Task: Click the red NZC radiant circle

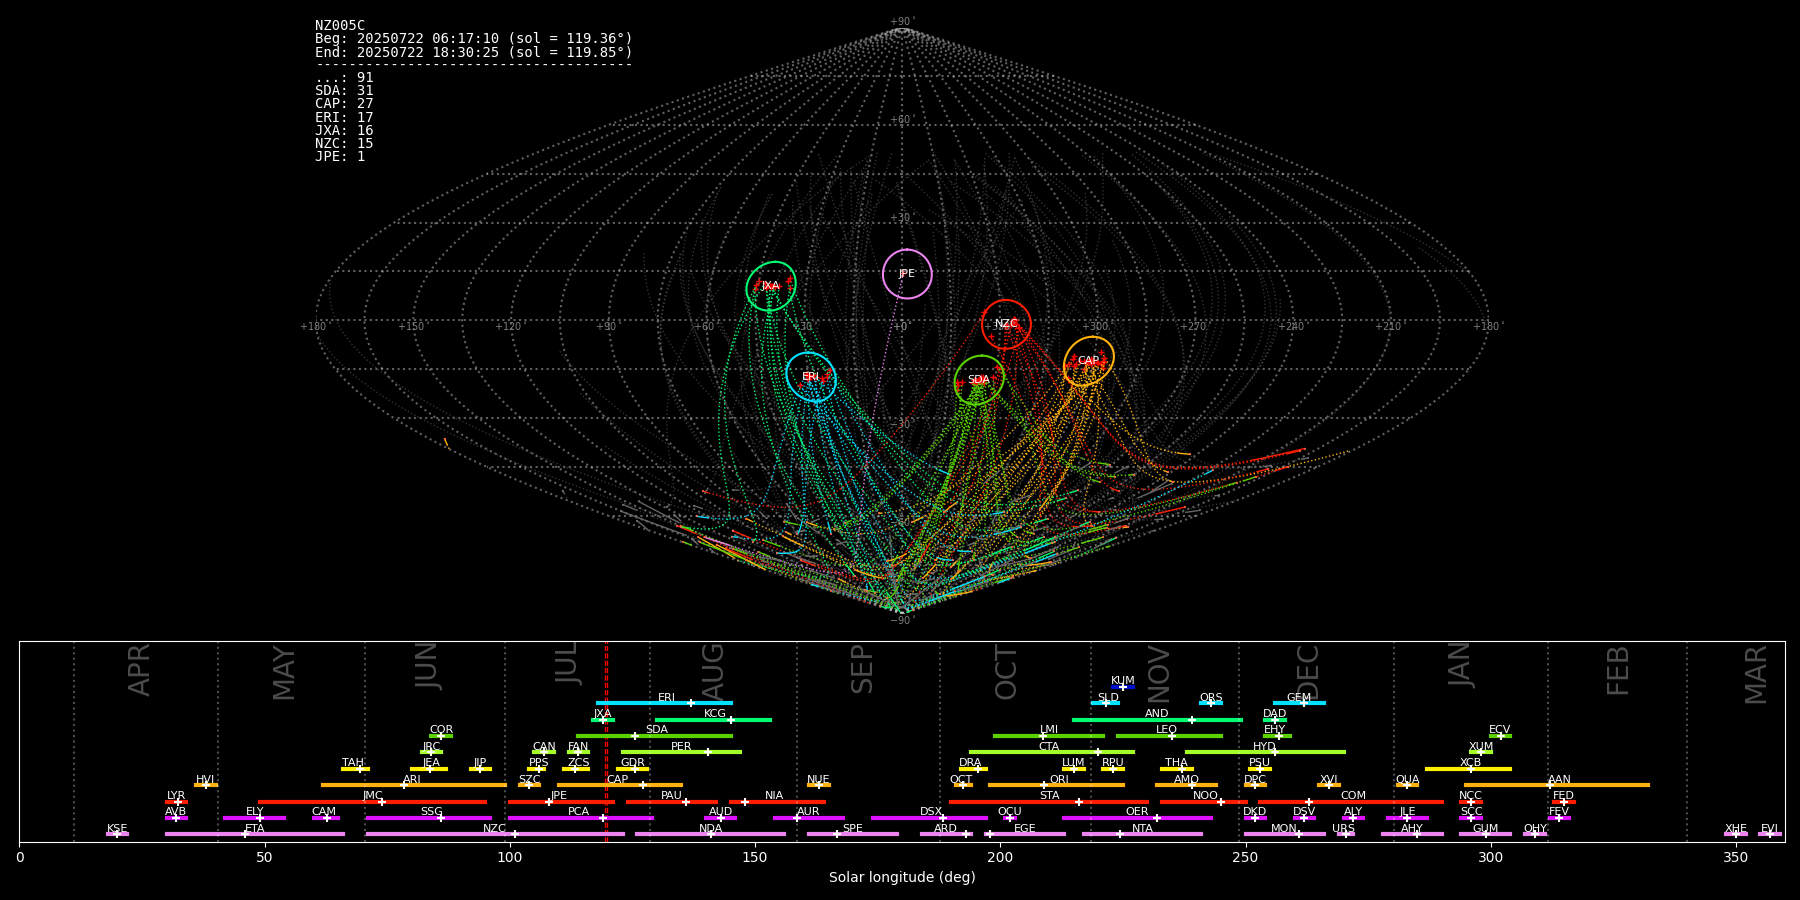Action: pyautogui.click(x=1006, y=324)
